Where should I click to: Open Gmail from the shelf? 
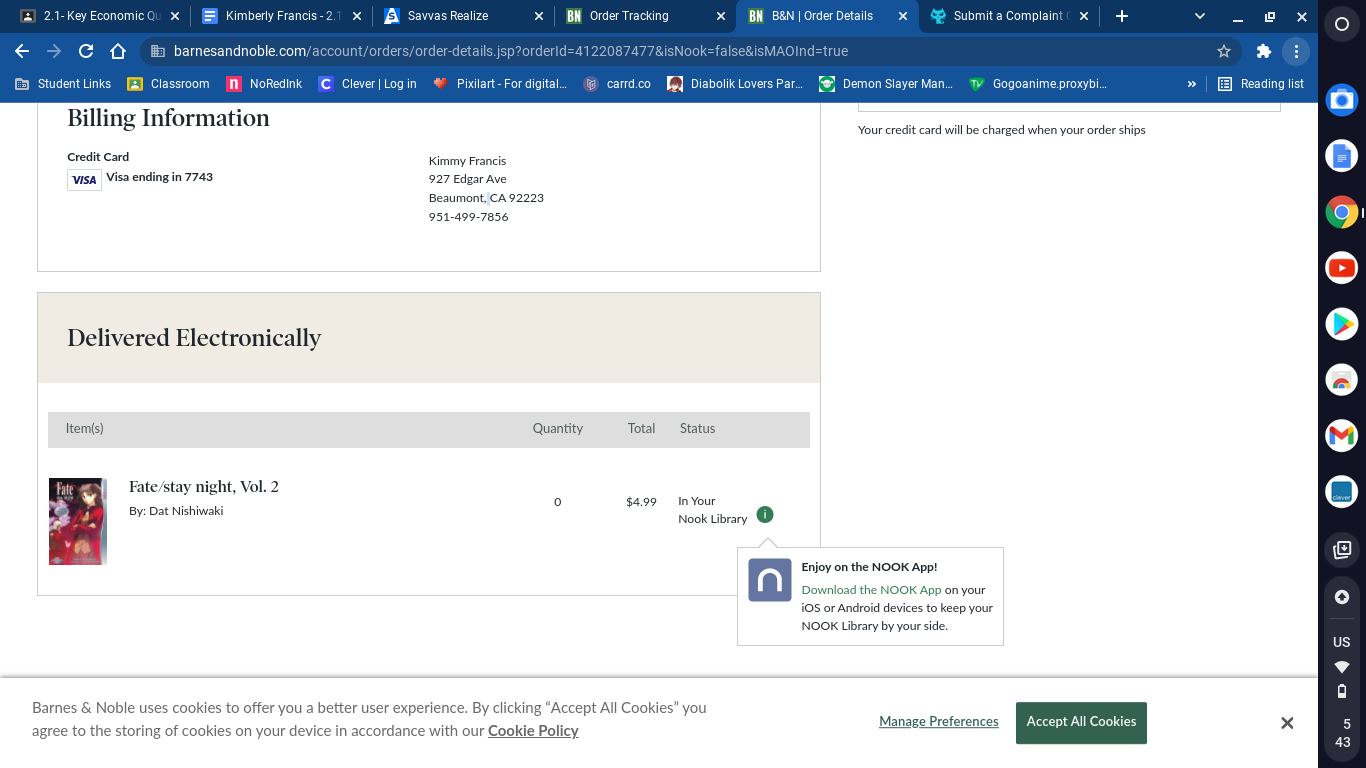tap(1341, 435)
